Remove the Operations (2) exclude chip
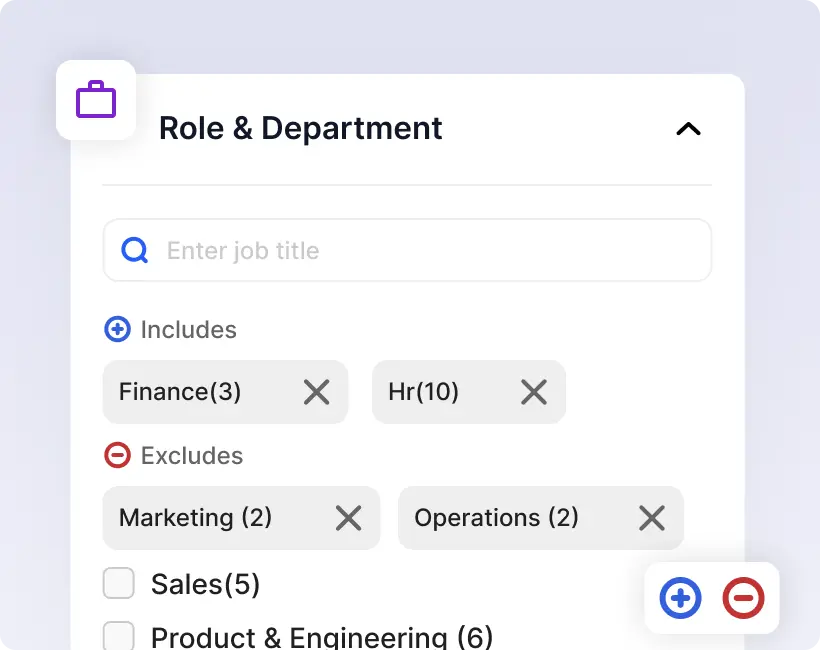 [x=651, y=518]
